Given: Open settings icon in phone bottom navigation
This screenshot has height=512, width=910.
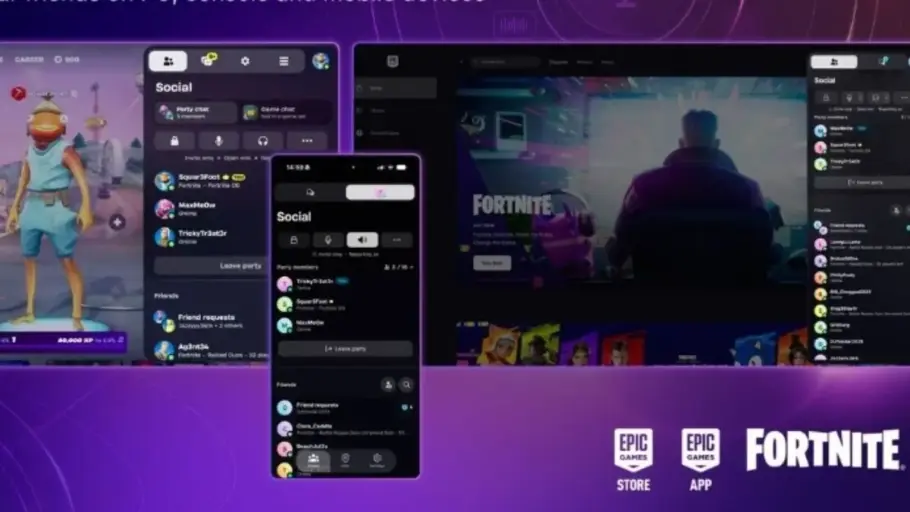Looking at the screenshot, I should tap(377, 460).
